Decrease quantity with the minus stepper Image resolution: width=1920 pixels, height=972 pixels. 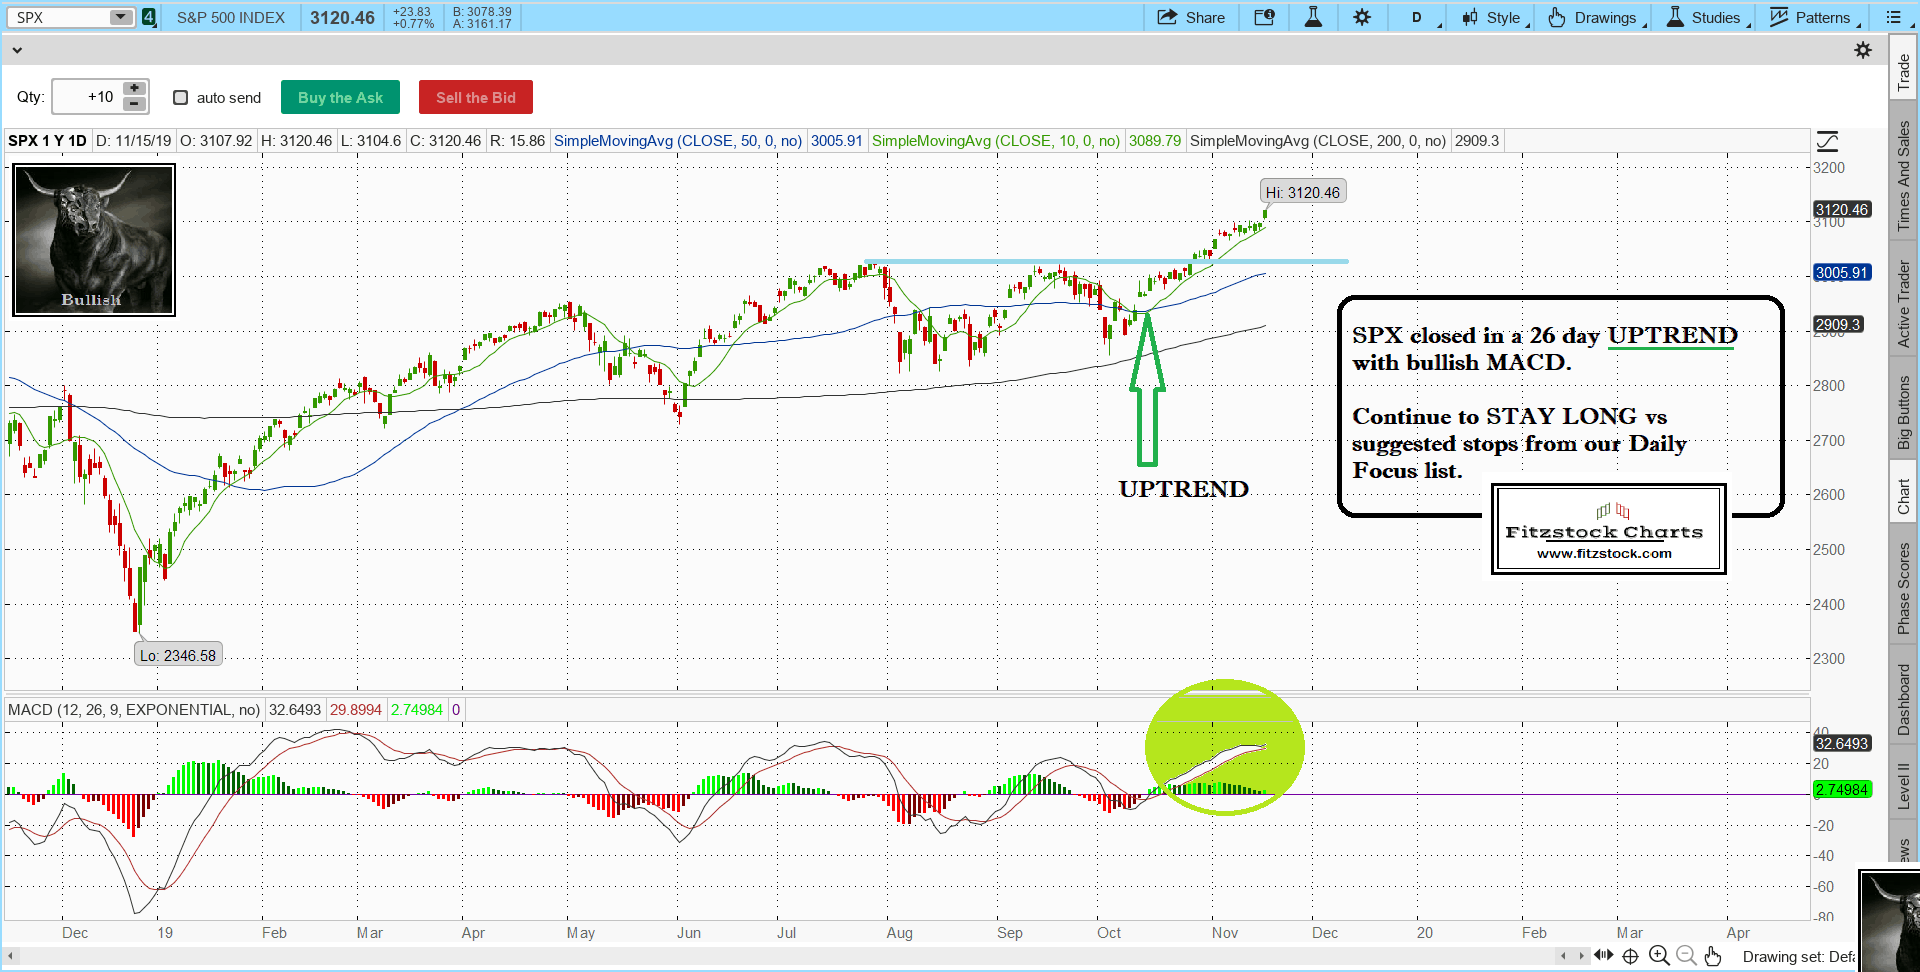coord(134,104)
